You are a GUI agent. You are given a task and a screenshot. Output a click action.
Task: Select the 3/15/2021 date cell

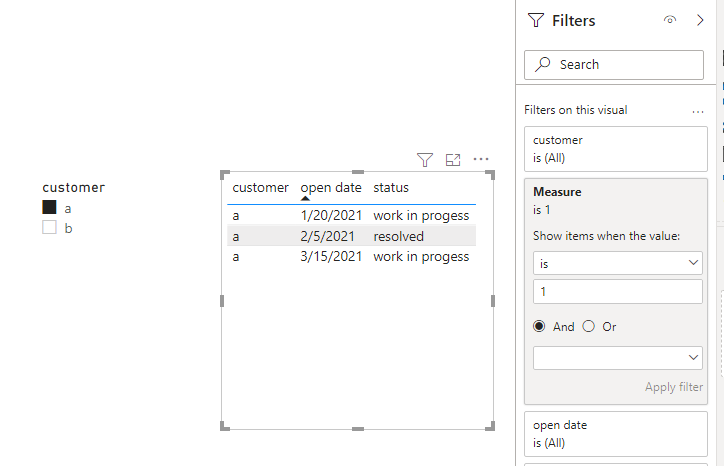pos(331,256)
